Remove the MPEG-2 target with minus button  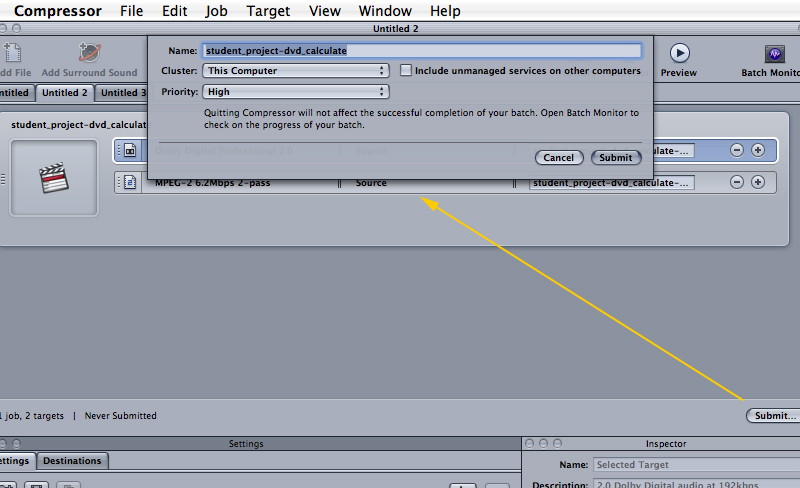tap(737, 182)
